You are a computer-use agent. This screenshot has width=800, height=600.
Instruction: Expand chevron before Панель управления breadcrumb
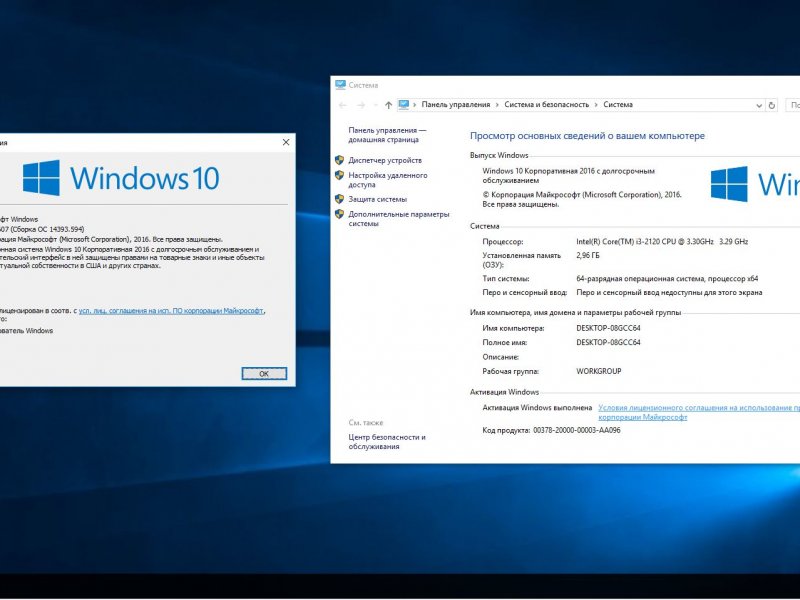pos(415,105)
